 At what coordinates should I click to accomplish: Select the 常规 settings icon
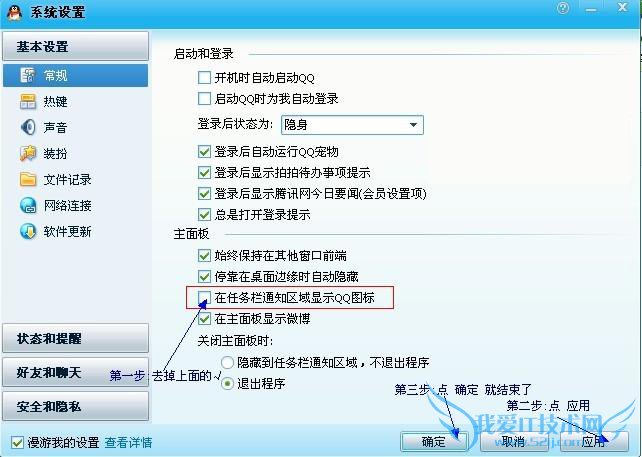click(28, 75)
